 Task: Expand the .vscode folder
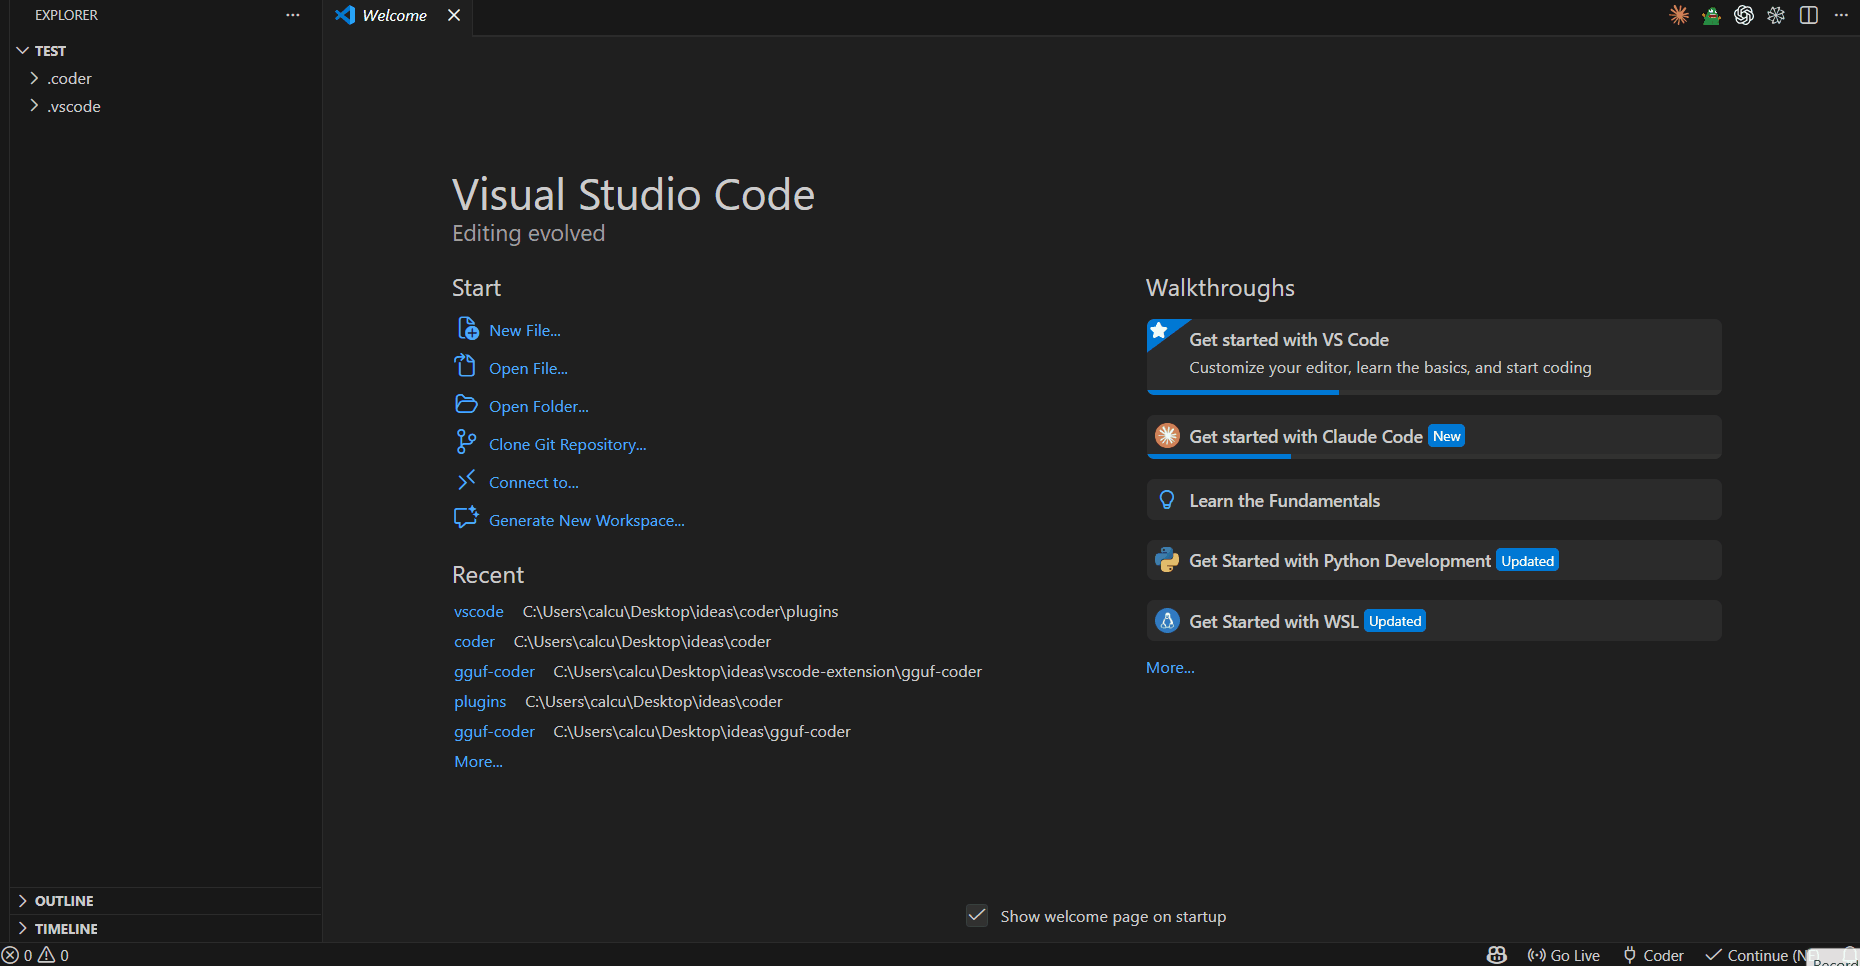click(74, 106)
